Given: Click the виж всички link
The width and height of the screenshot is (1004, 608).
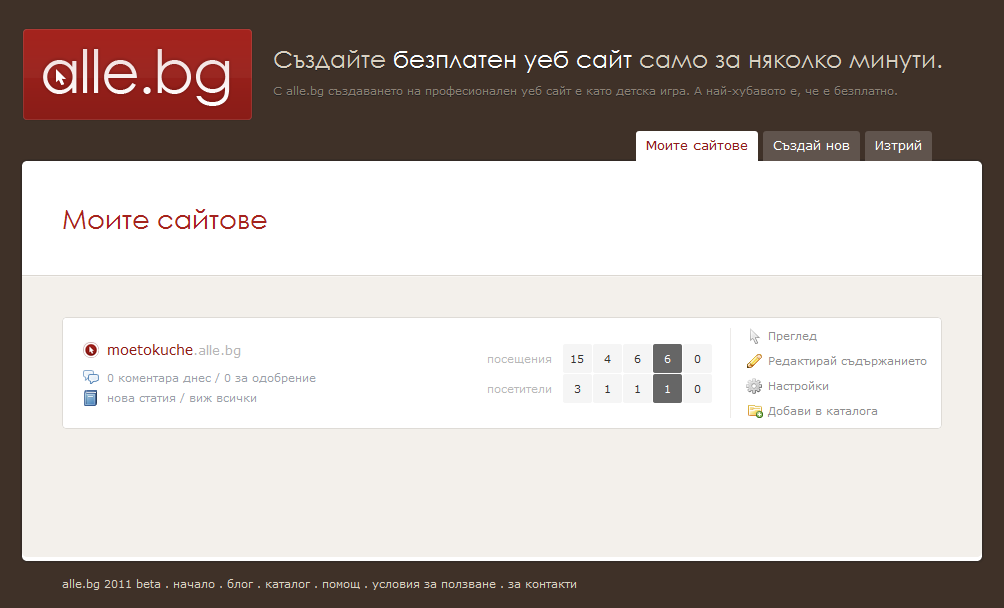Looking at the screenshot, I should pyautogui.click(x=223, y=398).
